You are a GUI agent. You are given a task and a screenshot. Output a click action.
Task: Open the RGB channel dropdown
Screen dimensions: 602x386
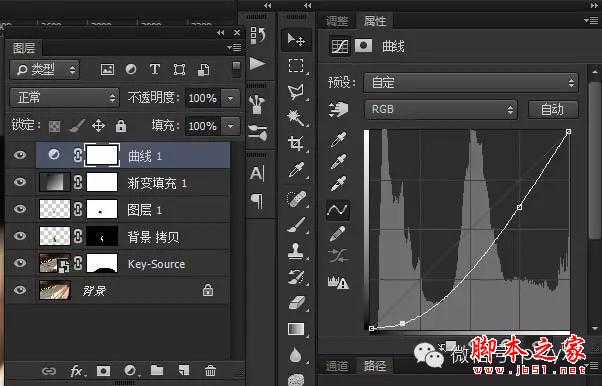pyautogui.click(x=440, y=110)
